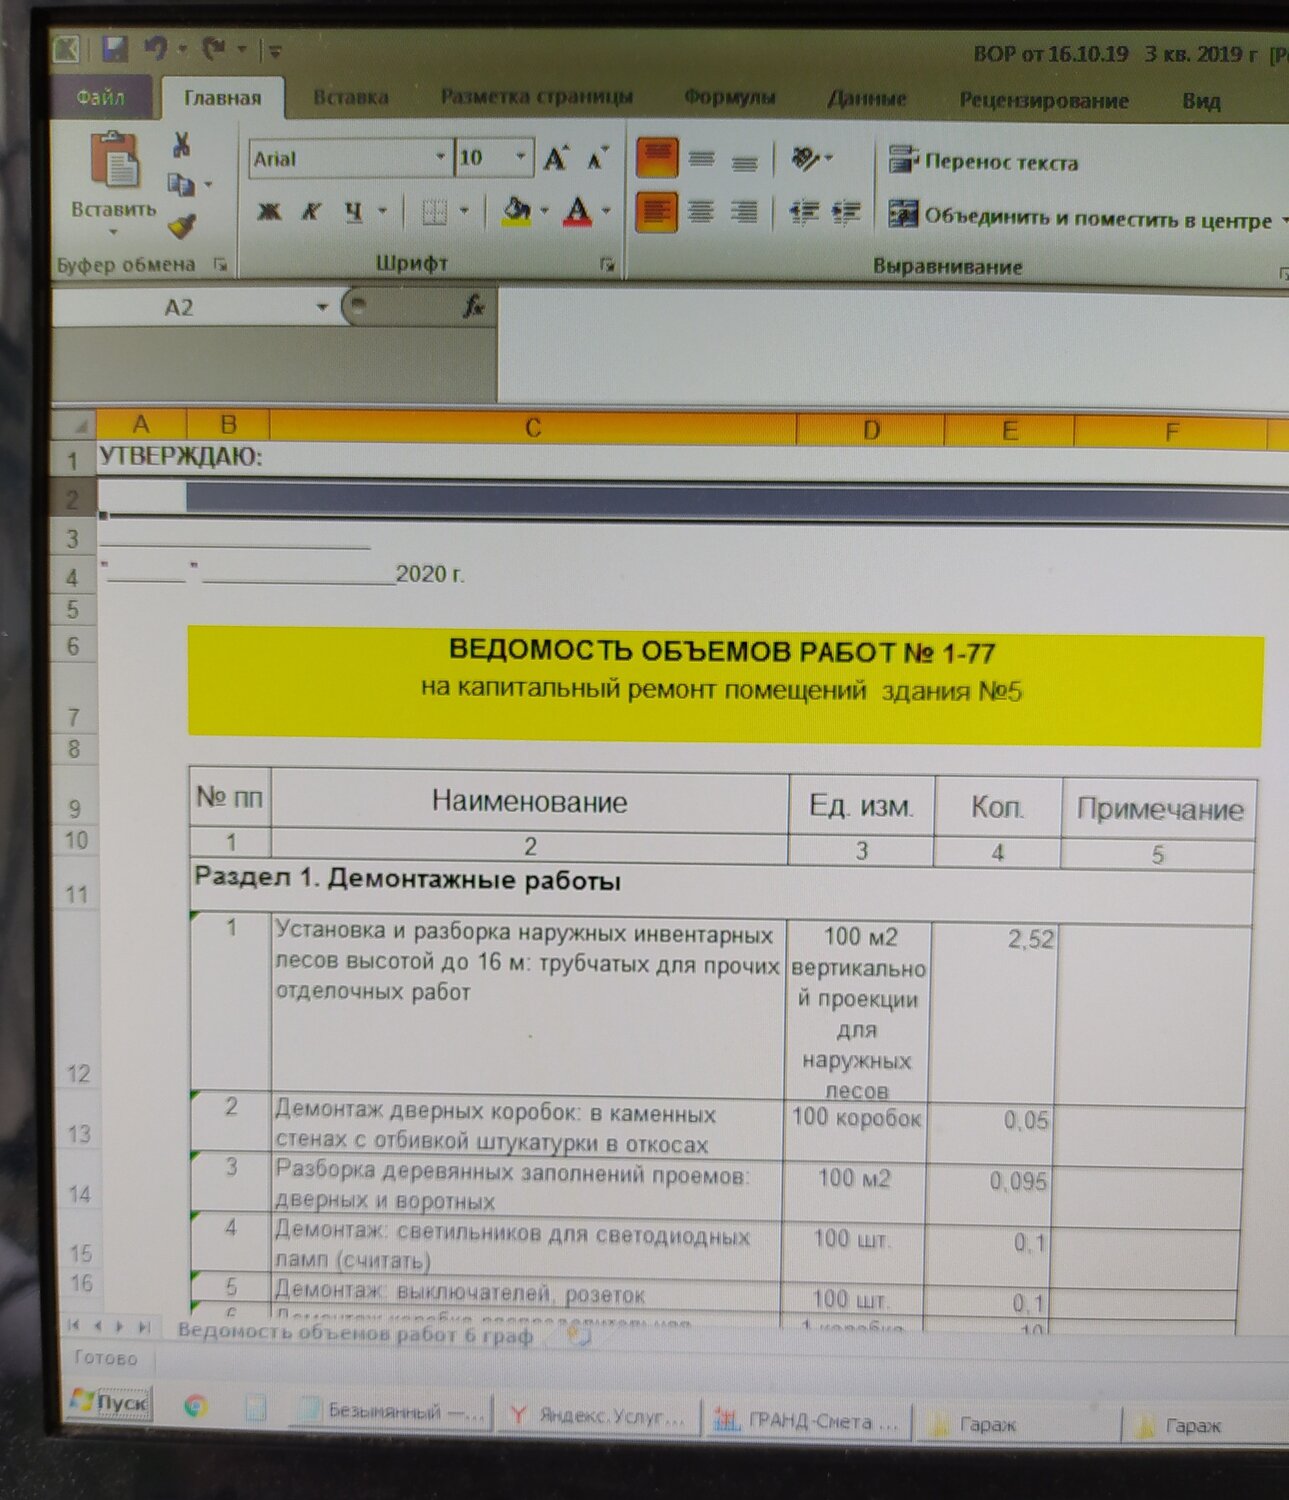Click the Orientation text angle icon
Screen dimensions: 1289x1500
coord(806,158)
